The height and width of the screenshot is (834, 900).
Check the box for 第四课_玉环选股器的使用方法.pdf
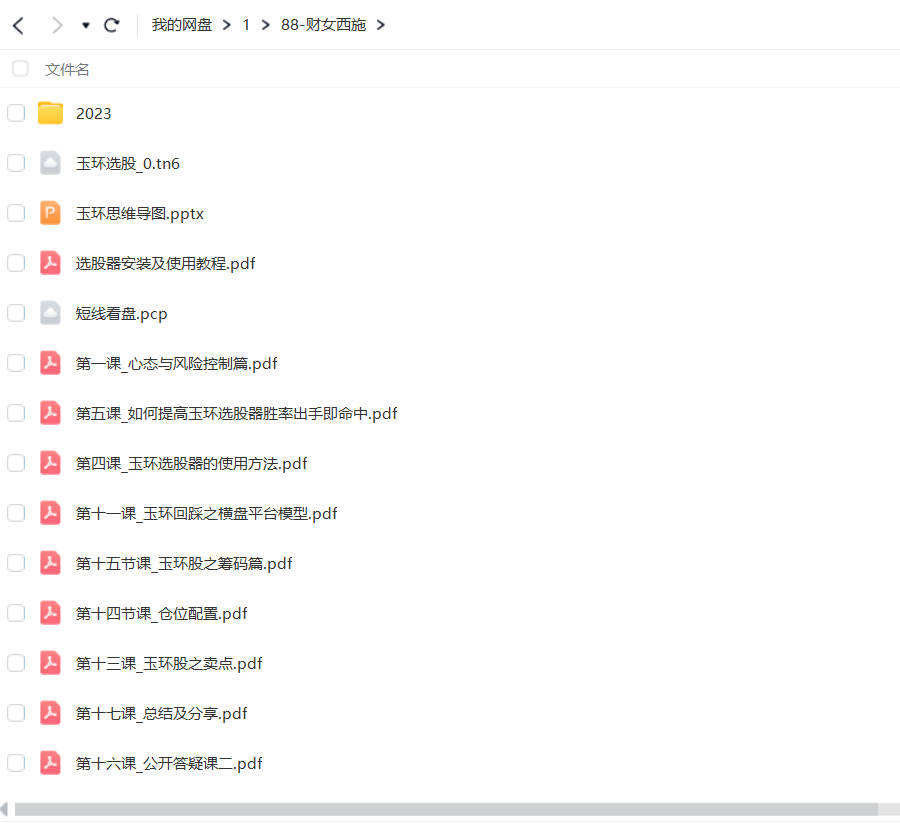pyautogui.click(x=16, y=463)
